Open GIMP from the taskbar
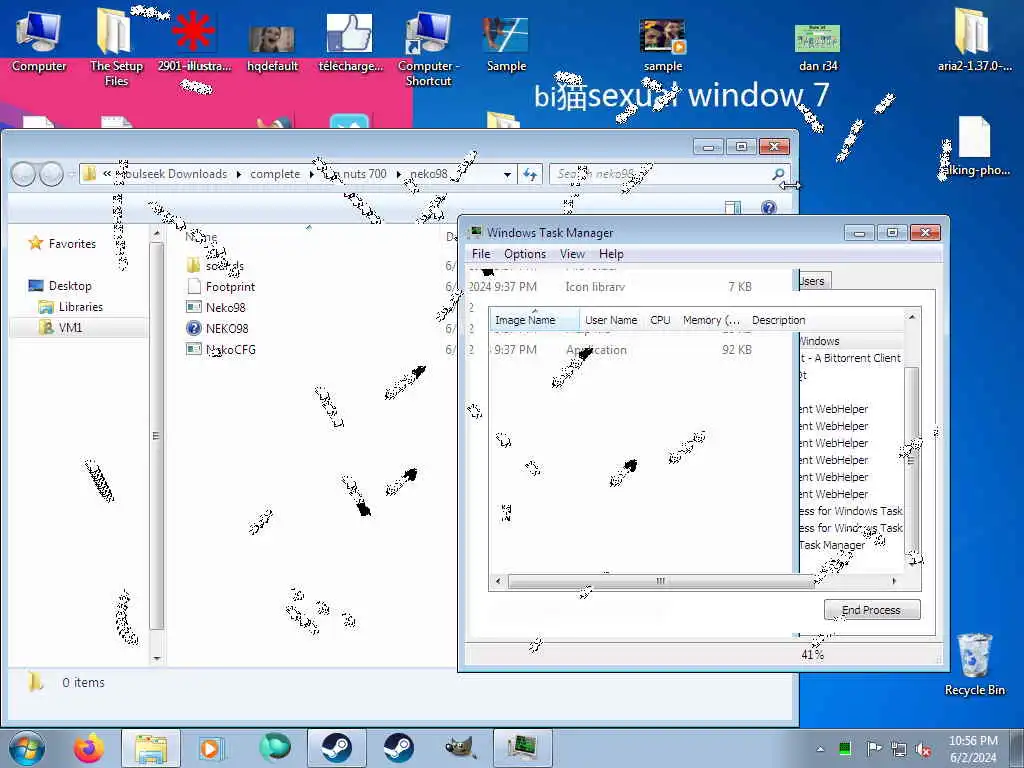Viewport: 1024px width, 768px height. click(461, 748)
